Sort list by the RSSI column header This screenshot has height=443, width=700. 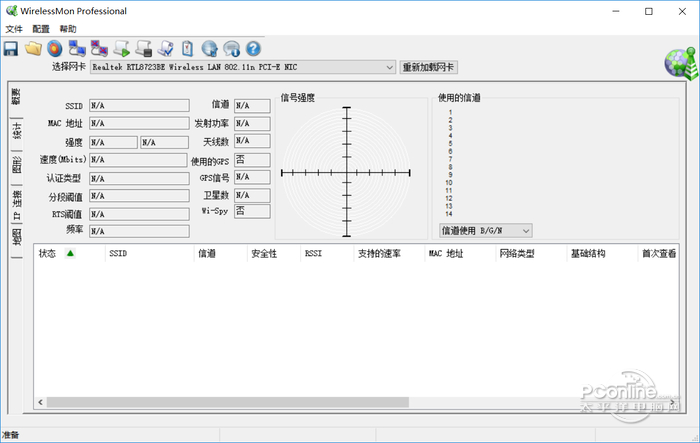coord(327,254)
